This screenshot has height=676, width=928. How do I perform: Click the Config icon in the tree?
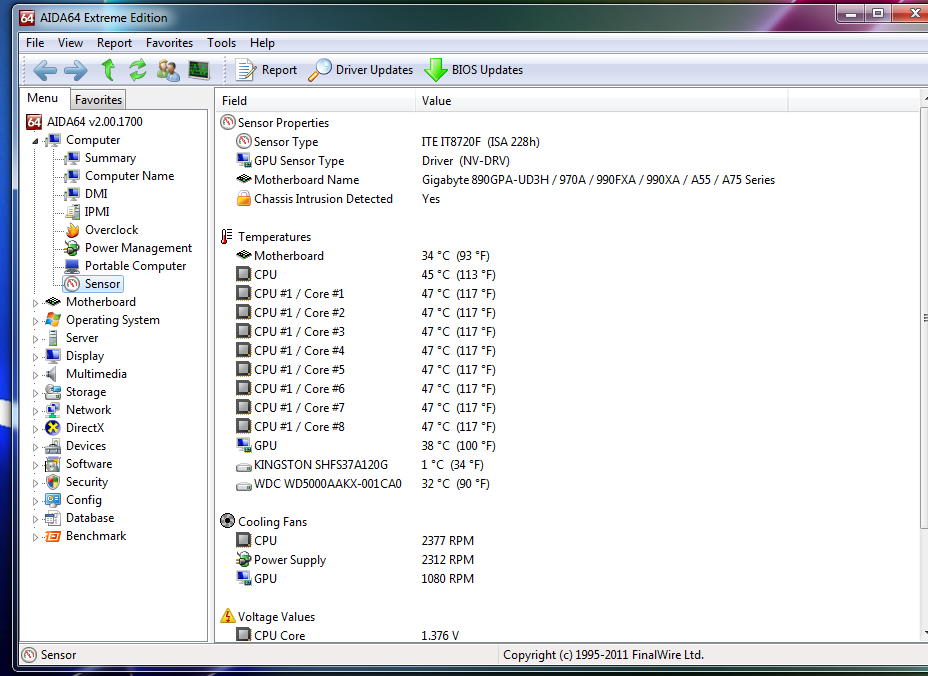tap(53, 500)
